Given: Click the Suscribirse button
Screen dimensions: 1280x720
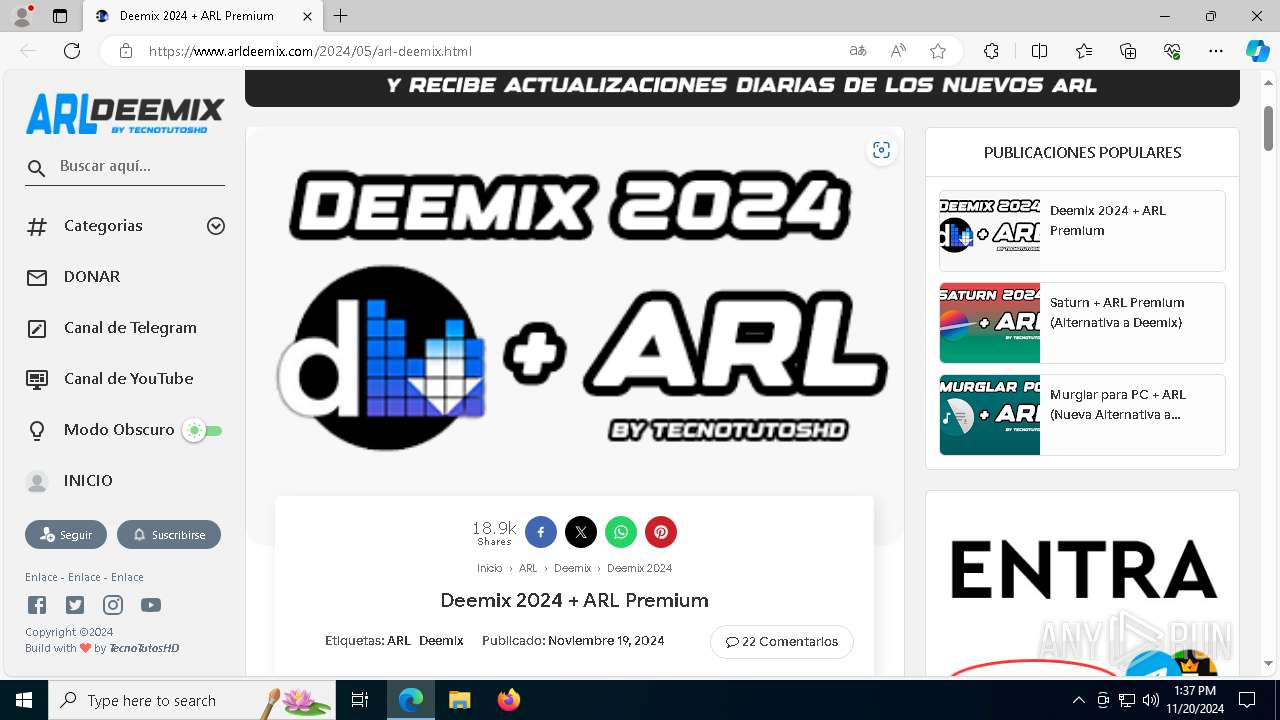Looking at the screenshot, I should (x=169, y=535).
